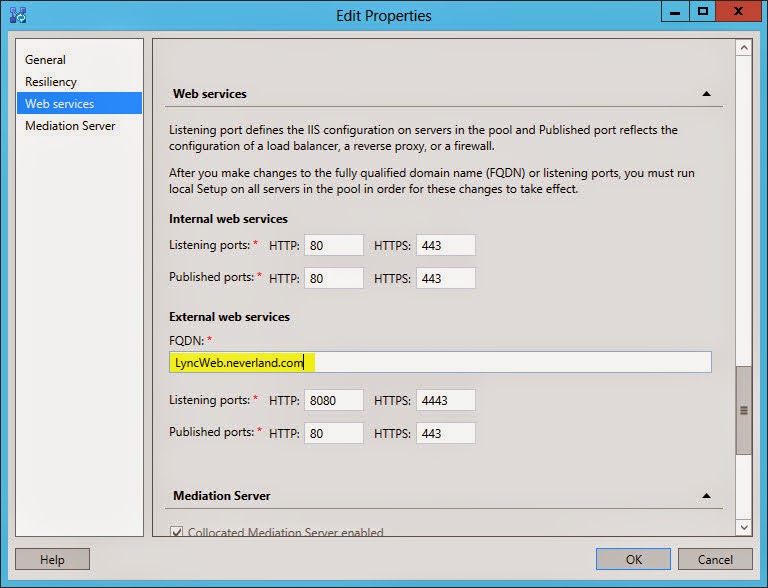768x588 pixels.
Task: Click external listening HTTPS port 4443 field
Action: point(445,400)
